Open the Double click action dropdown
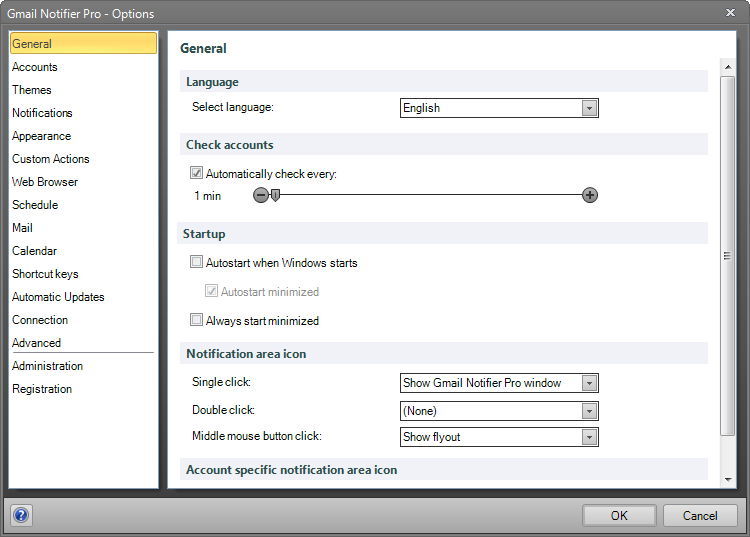This screenshot has height=537, width=750. click(499, 411)
